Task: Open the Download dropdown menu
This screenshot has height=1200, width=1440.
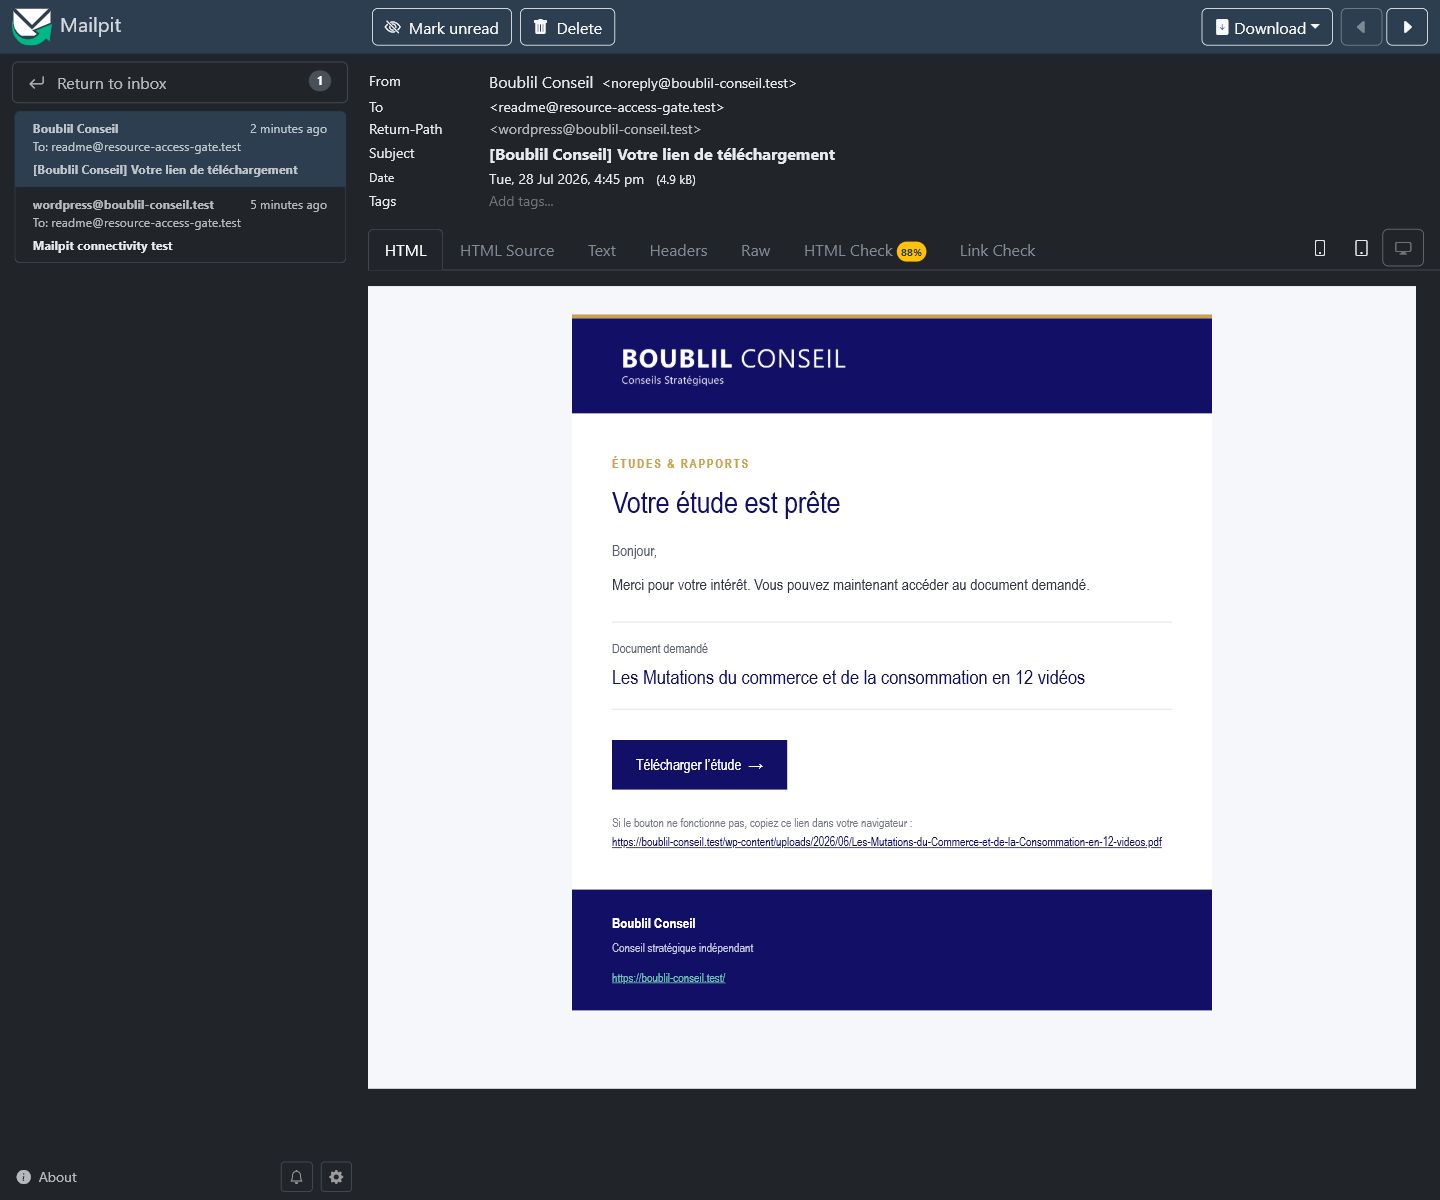Action: 1267,27
